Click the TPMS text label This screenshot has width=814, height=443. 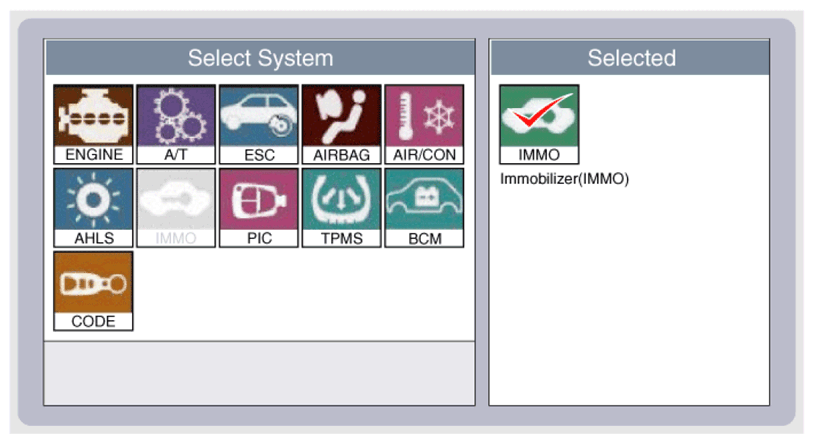pos(342,238)
